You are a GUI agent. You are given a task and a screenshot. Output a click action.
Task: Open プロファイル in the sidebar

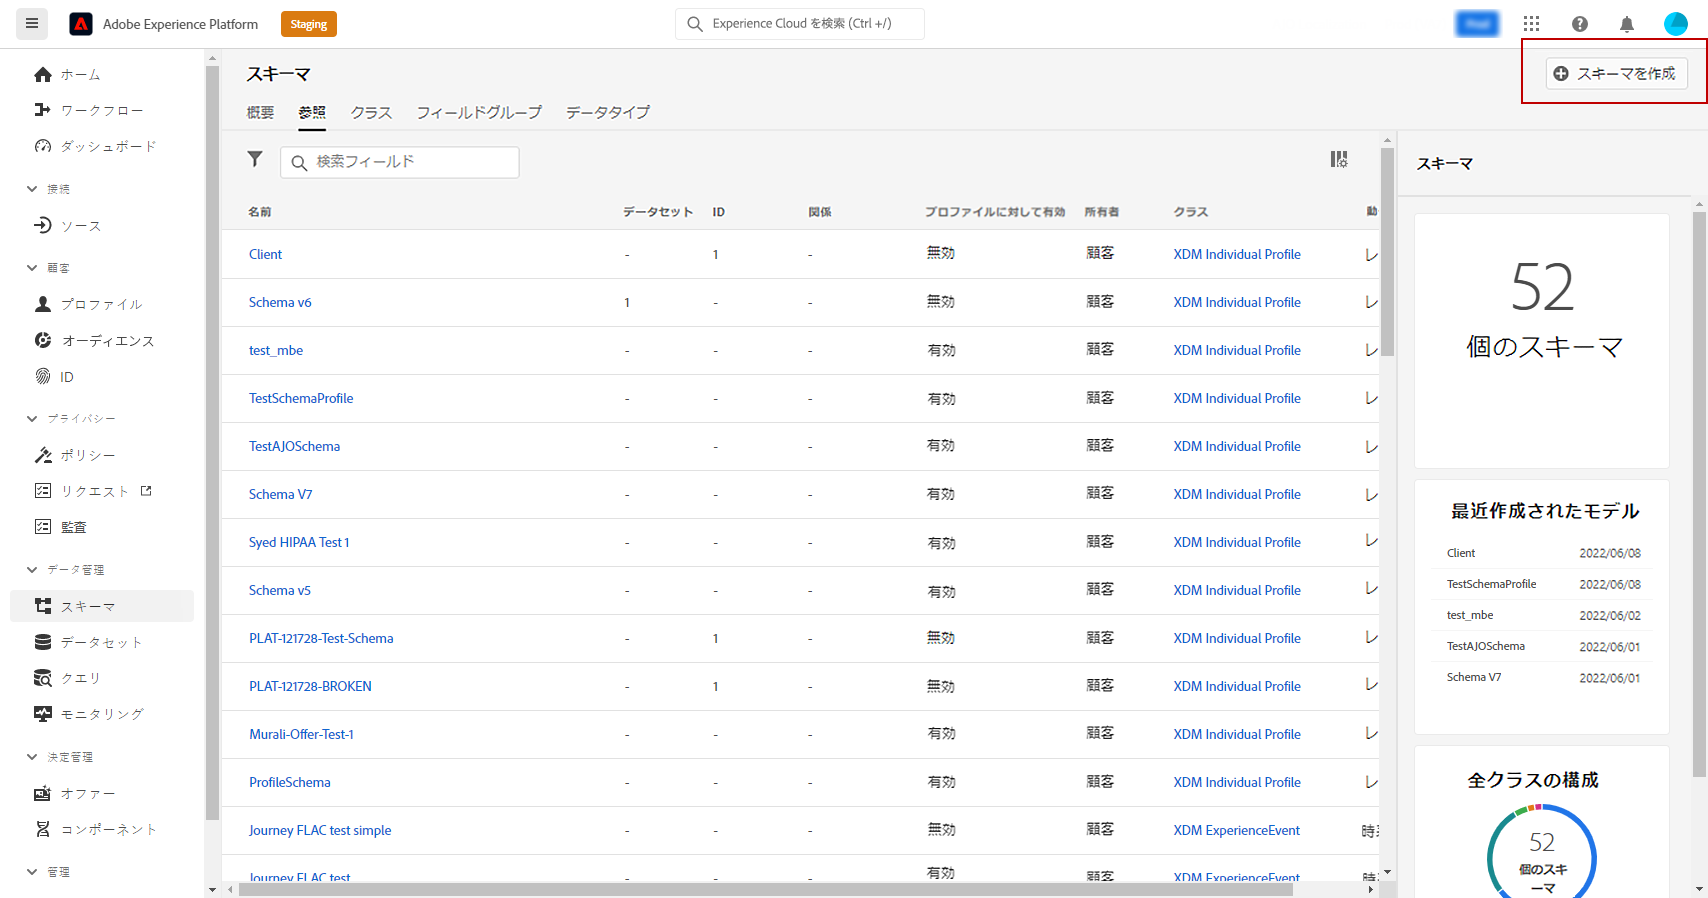click(x=102, y=304)
